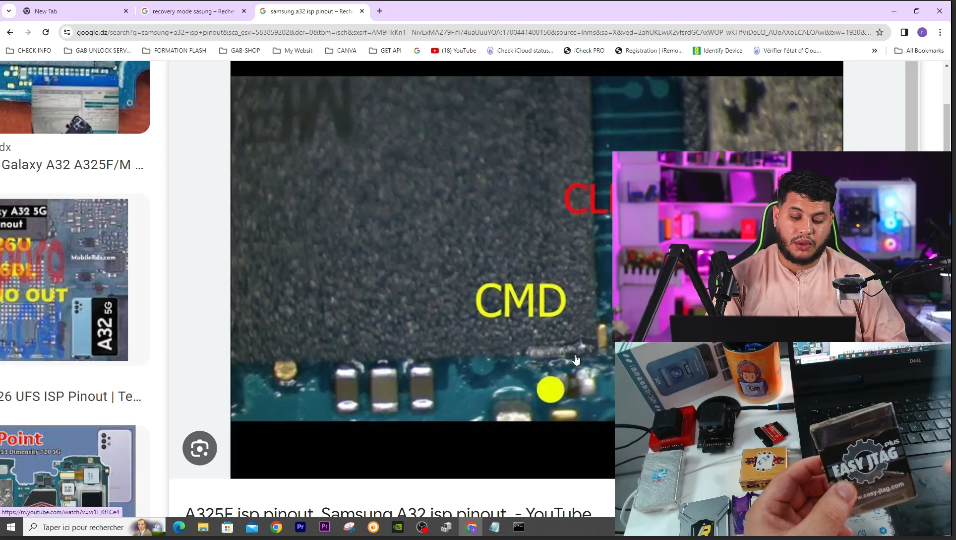Open Chrome three-dot menu
Screen dimensions: 956x540
[x=940, y=32]
